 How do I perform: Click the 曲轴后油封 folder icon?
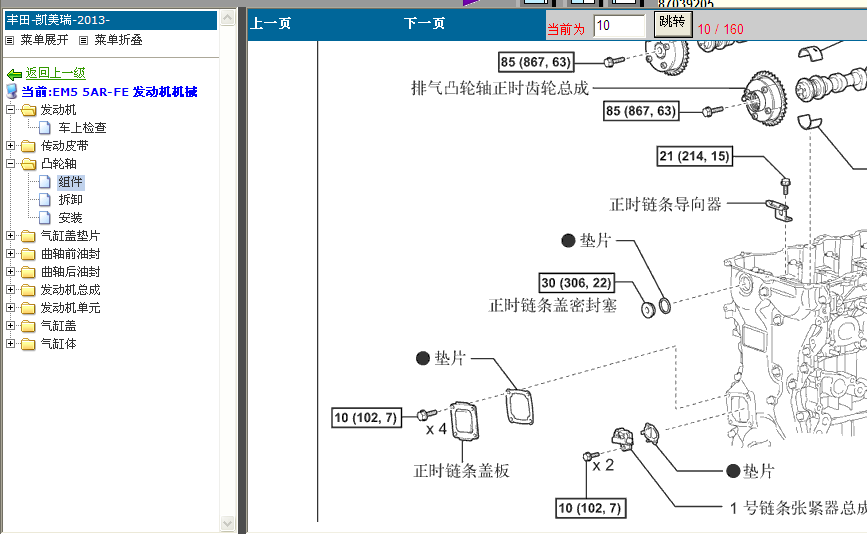[x=28, y=272]
